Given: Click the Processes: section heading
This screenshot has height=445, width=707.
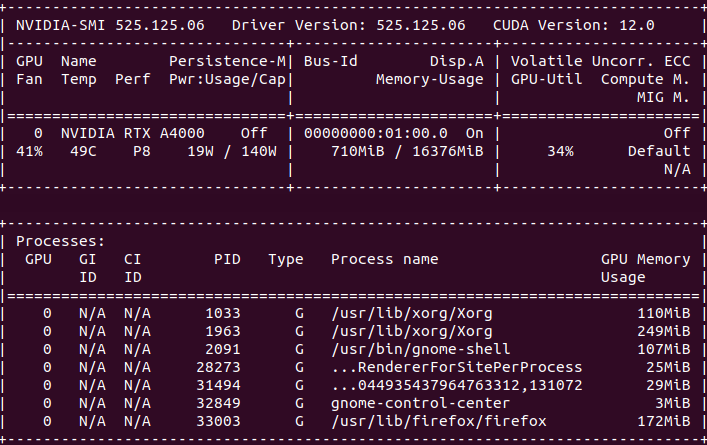Looking at the screenshot, I should [60, 241].
